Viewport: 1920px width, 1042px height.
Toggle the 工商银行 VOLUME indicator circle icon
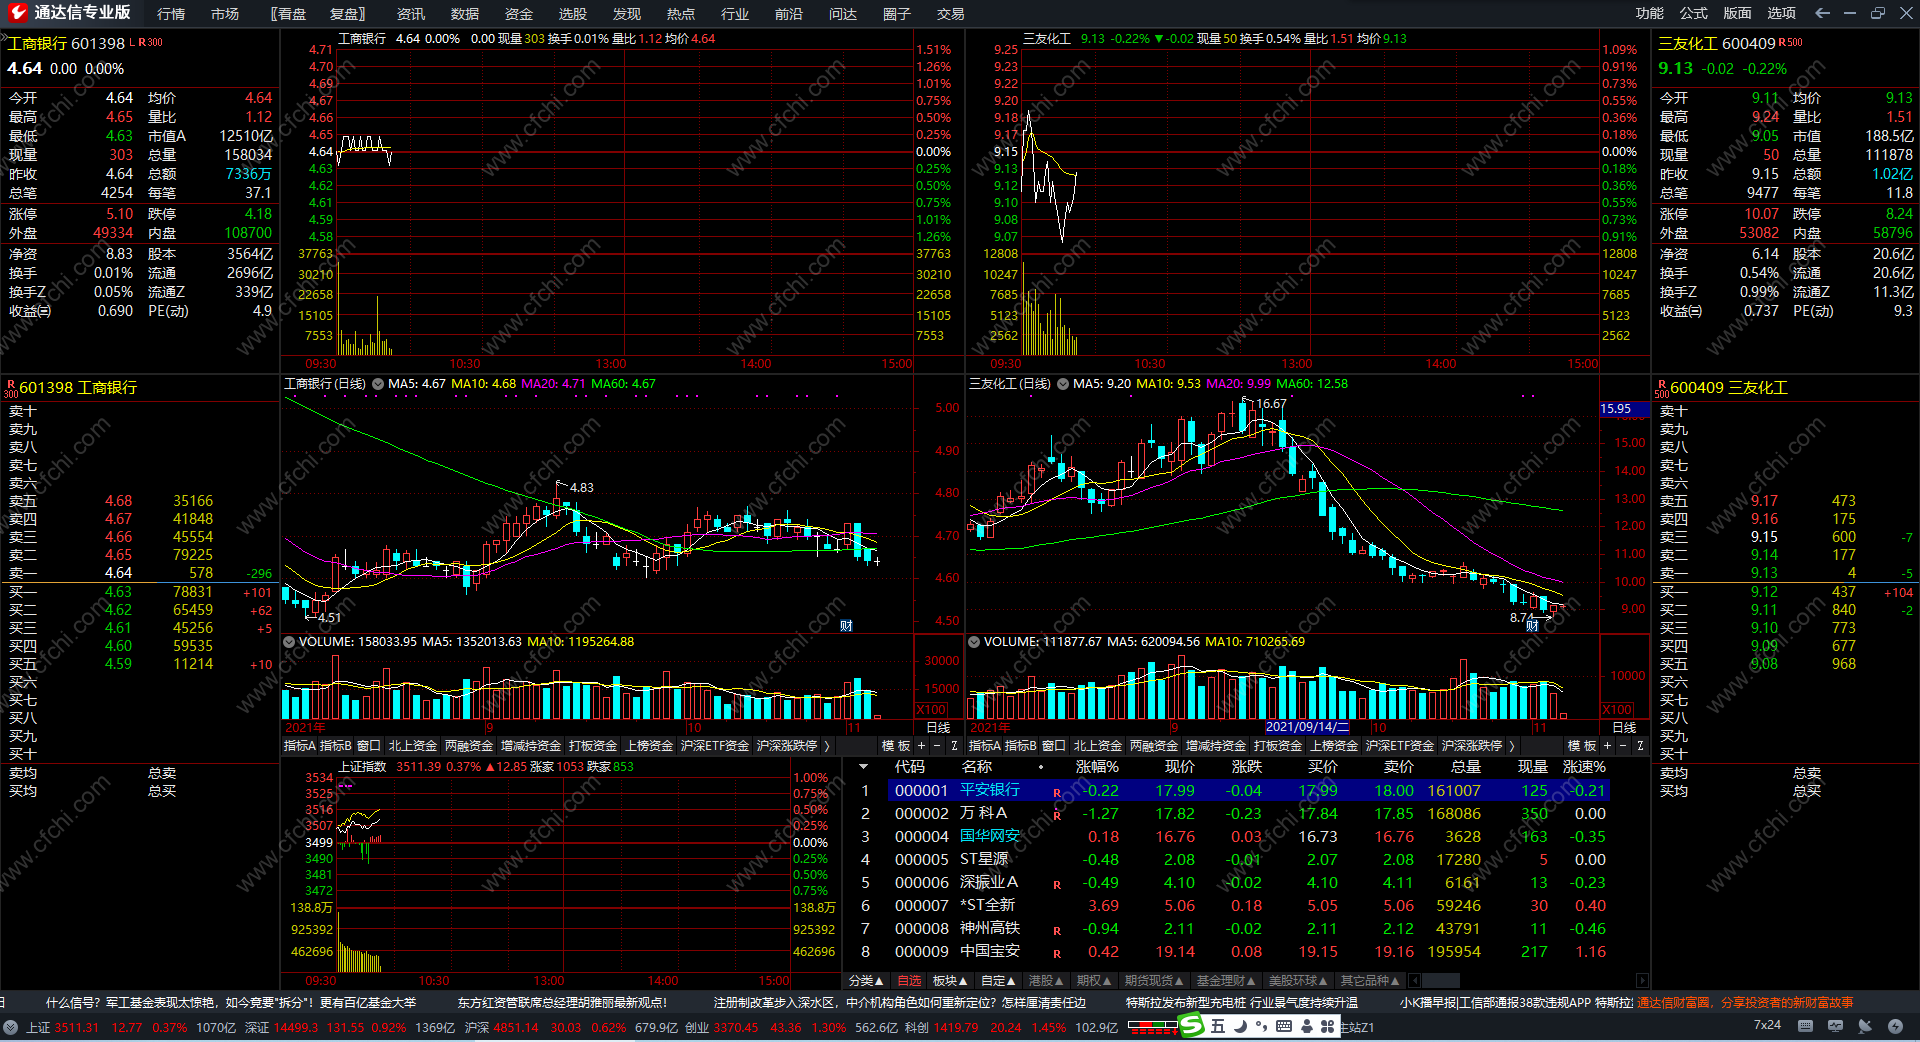[x=289, y=642]
